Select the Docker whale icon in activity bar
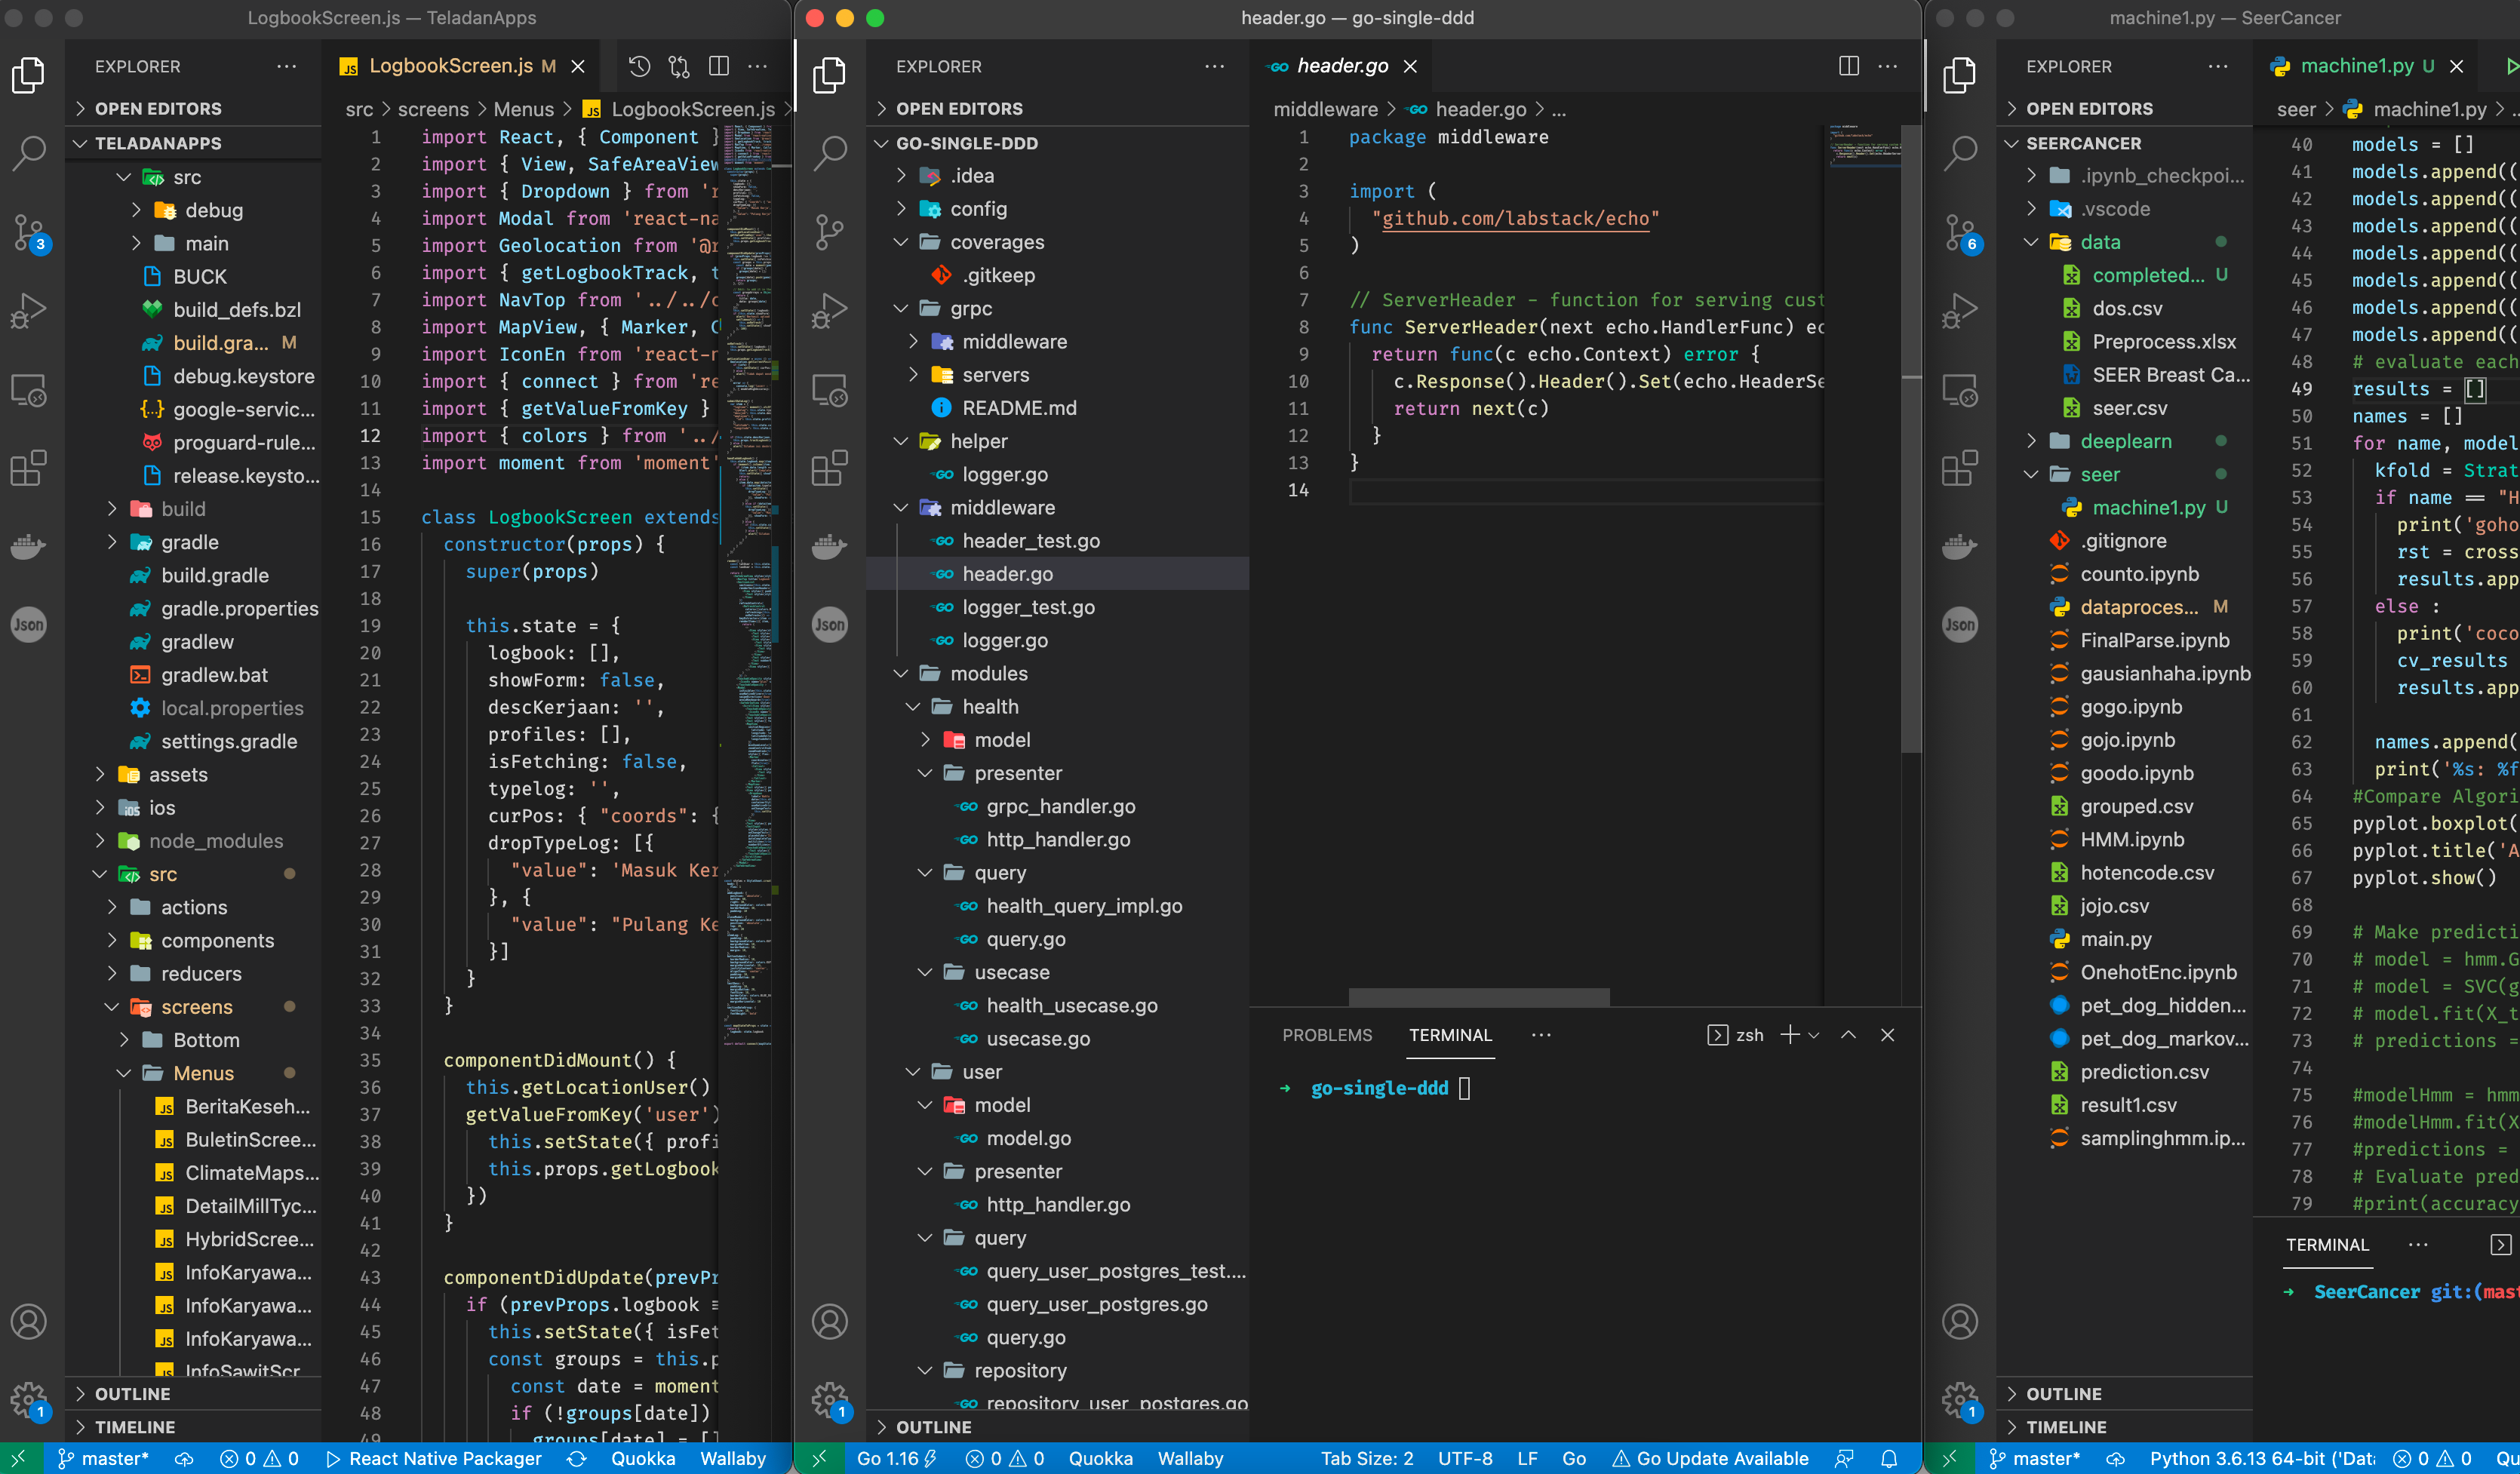The height and width of the screenshot is (1474, 2520). (29, 546)
